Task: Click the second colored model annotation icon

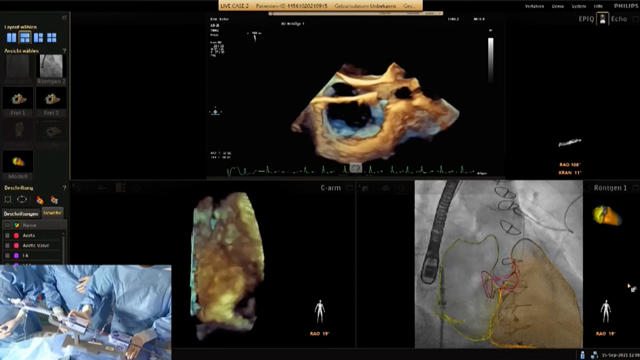Action: click(x=54, y=200)
